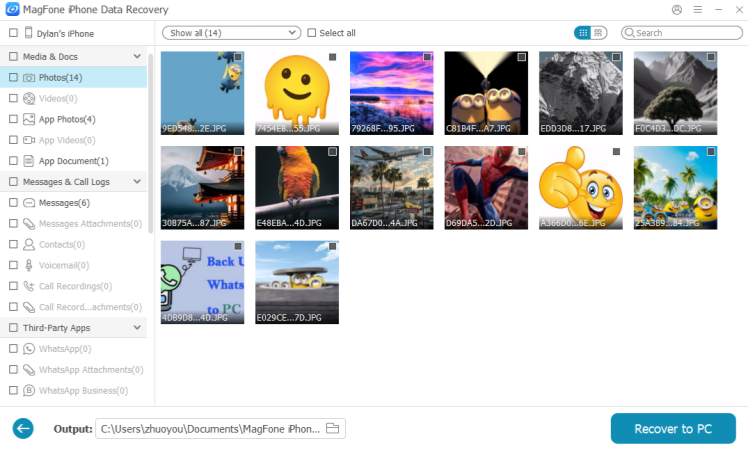
Task: Open the hamburger menu in title bar
Action: tap(697, 10)
